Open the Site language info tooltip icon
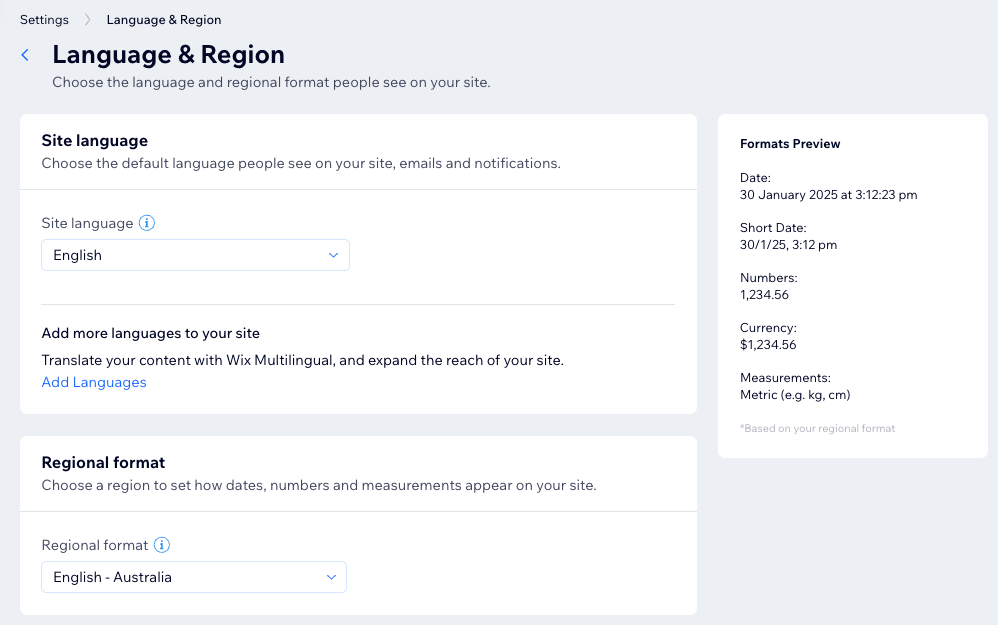Image resolution: width=998 pixels, height=625 pixels. coord(147,223)
